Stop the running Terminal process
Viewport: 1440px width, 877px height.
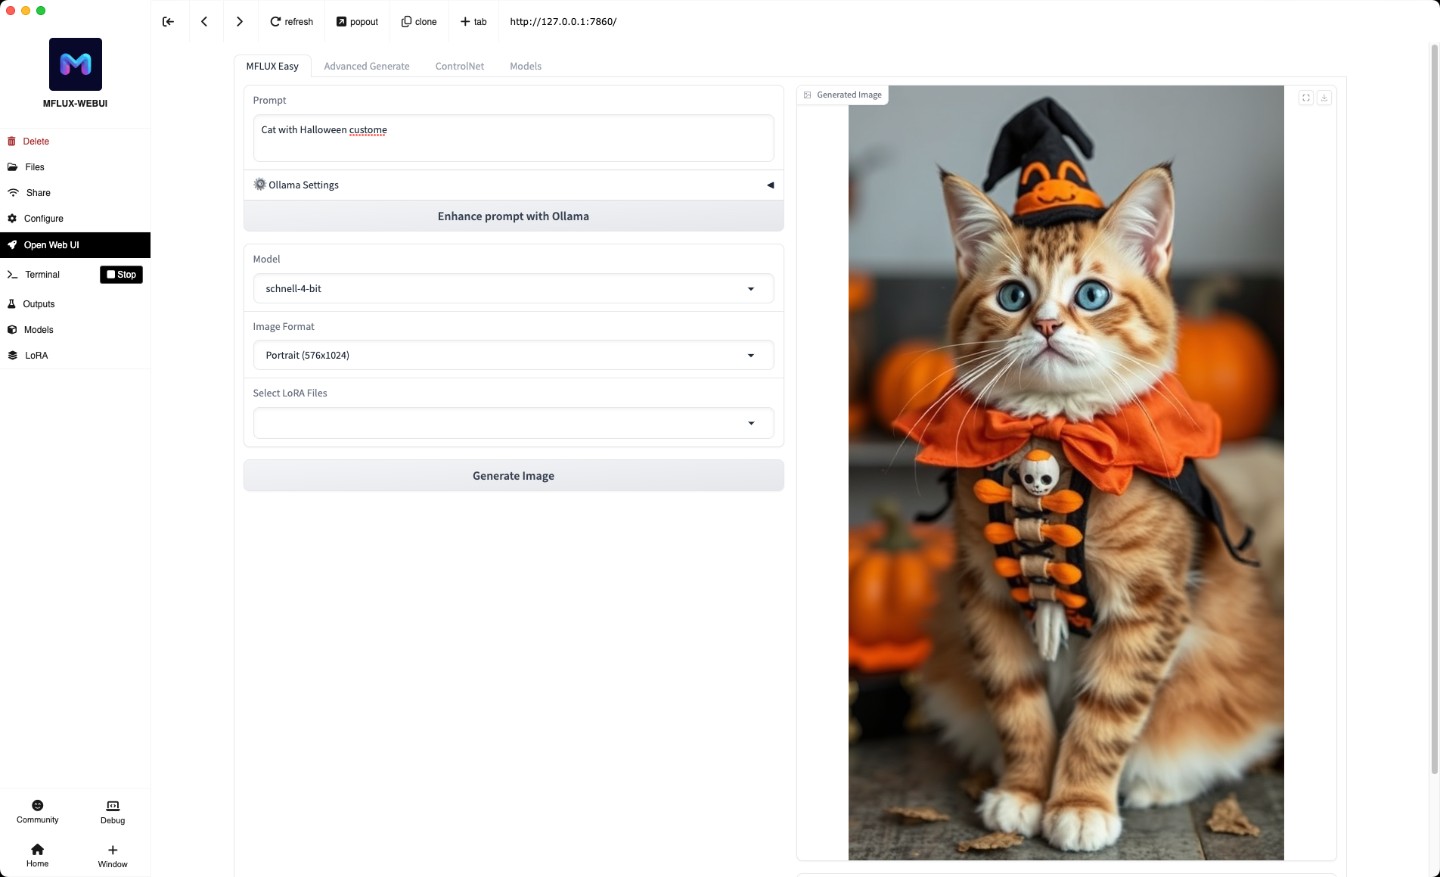click(121, 274)
